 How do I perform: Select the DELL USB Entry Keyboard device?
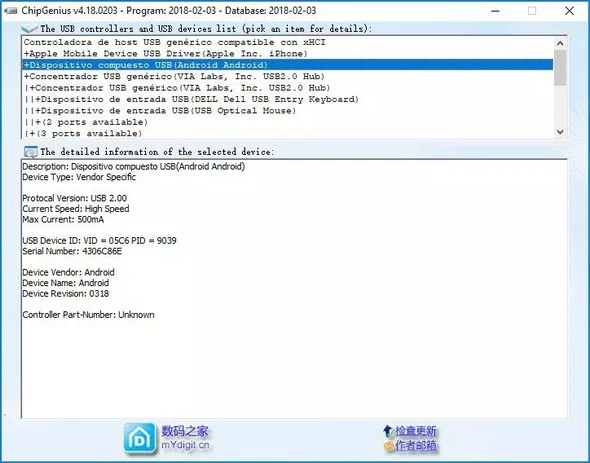tap(191, 99)
